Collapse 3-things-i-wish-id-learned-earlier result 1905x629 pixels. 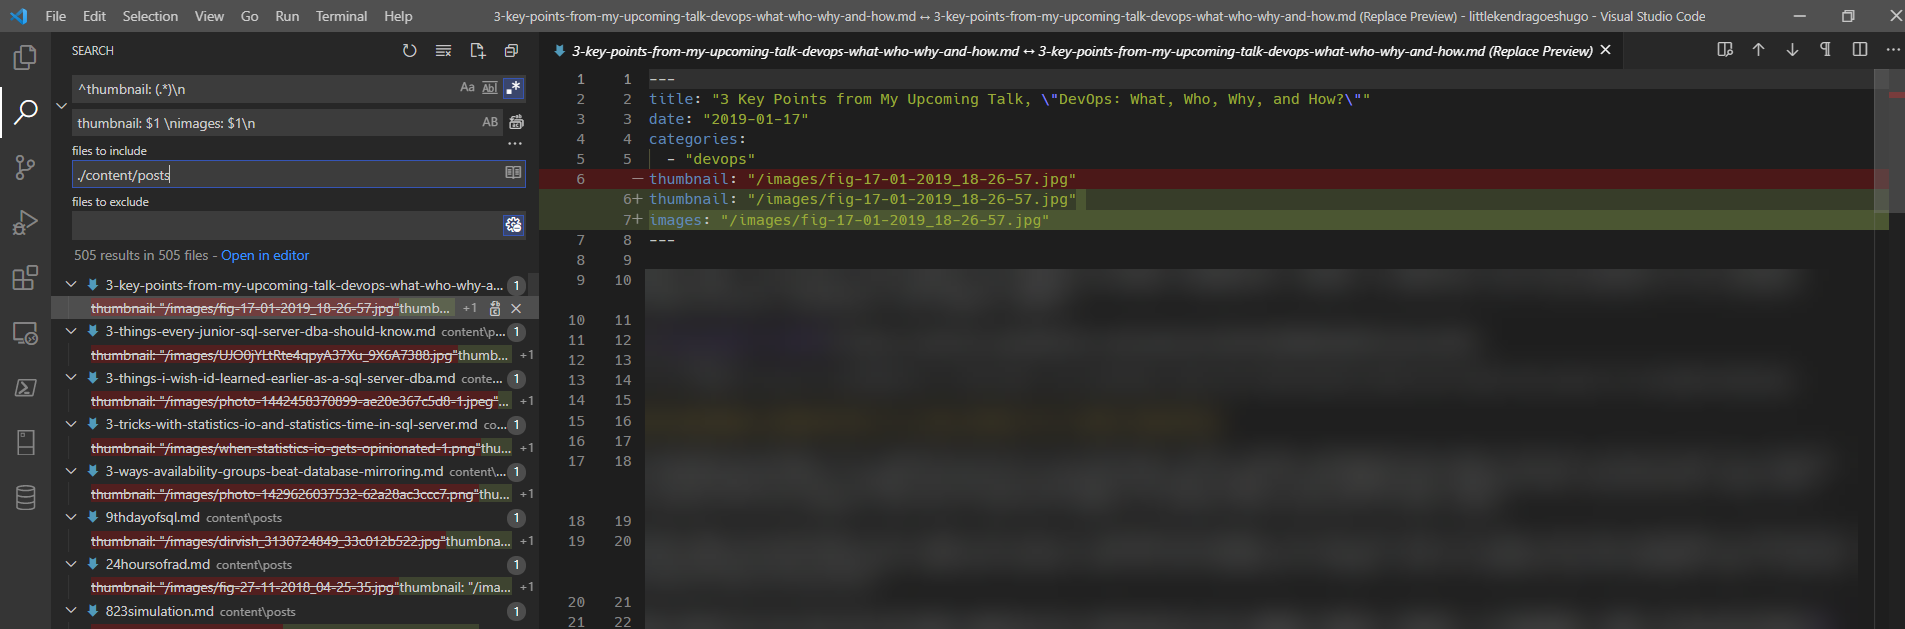[x=71, y=378]
